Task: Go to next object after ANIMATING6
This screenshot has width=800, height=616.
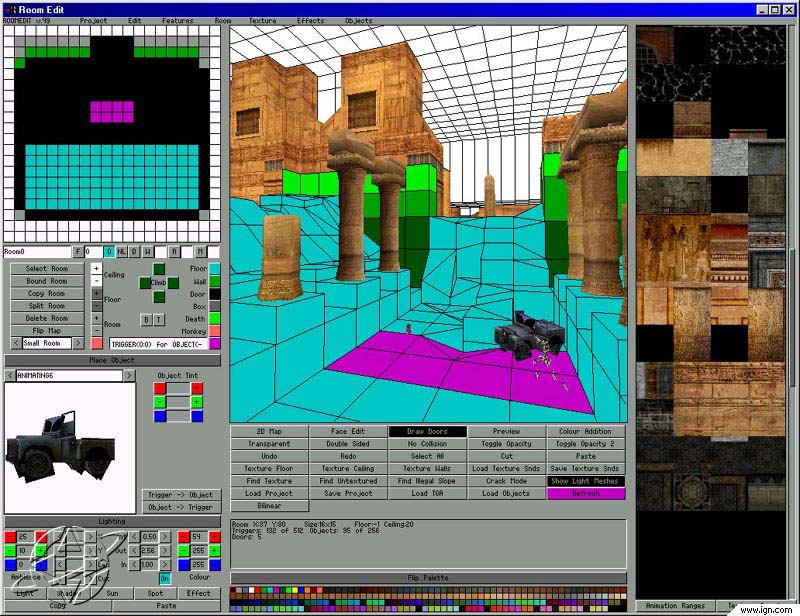Action: click(128, 375)
